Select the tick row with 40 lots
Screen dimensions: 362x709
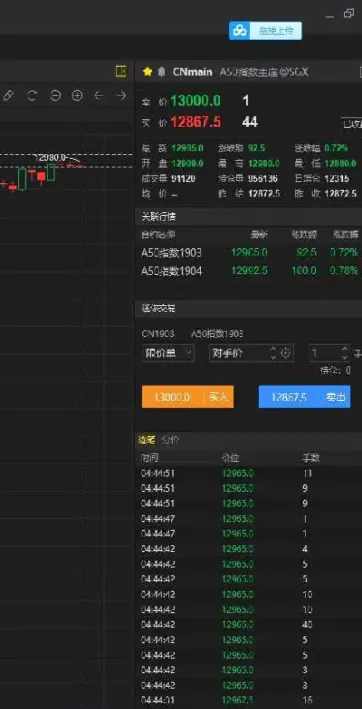(x=250, y=624)
